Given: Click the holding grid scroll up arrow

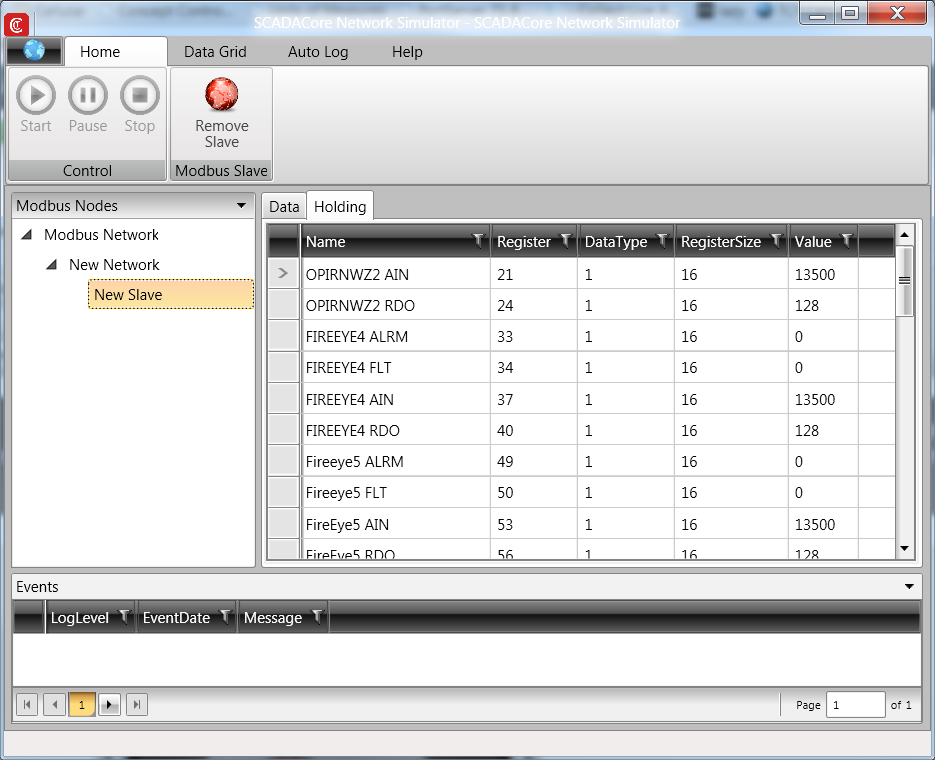Looking at the screenshot, I should point(905,234).
